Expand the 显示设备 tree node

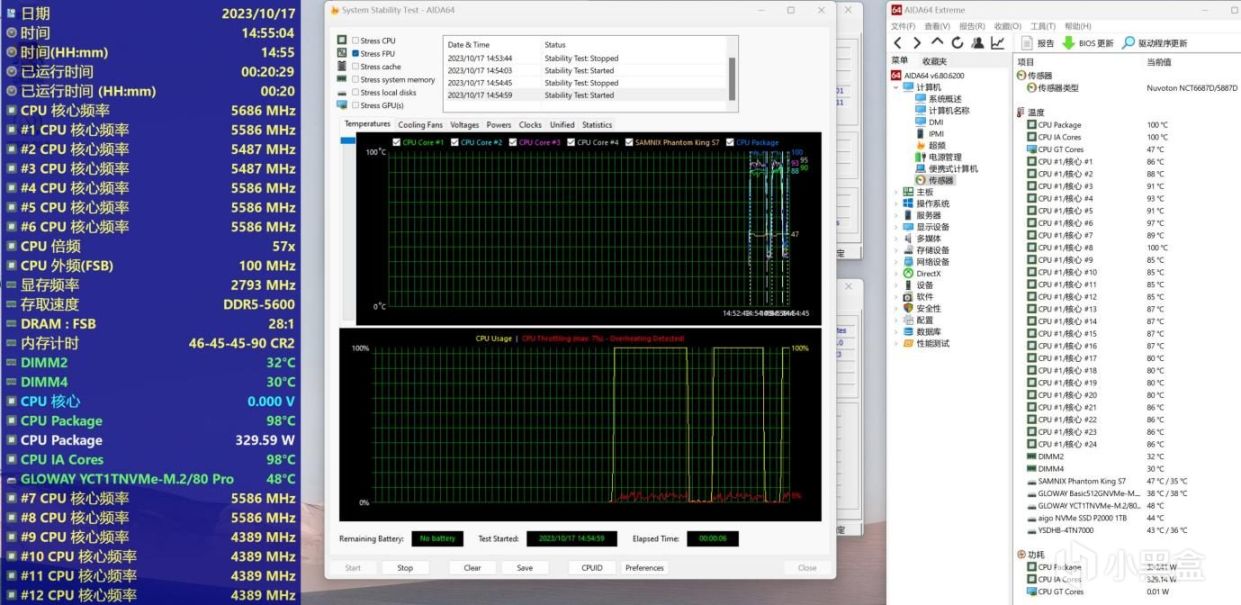[x=895, y=227]
